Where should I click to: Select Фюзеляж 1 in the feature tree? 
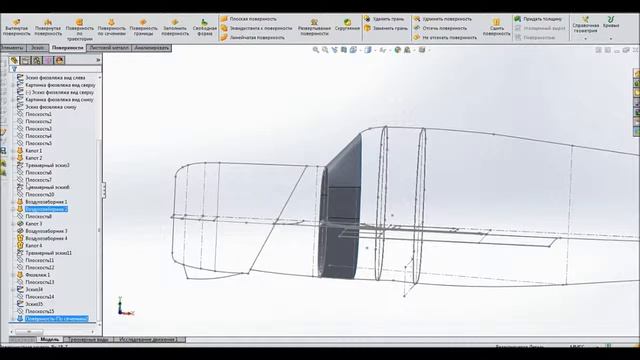tap(38, 275)
